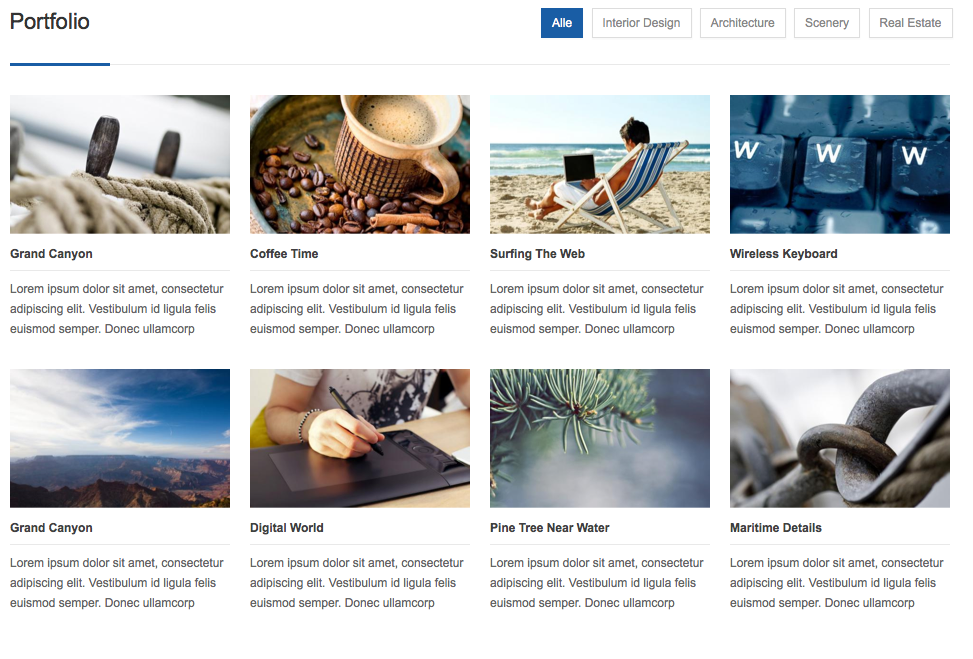Open the Digital World title link

coord(286,528)
